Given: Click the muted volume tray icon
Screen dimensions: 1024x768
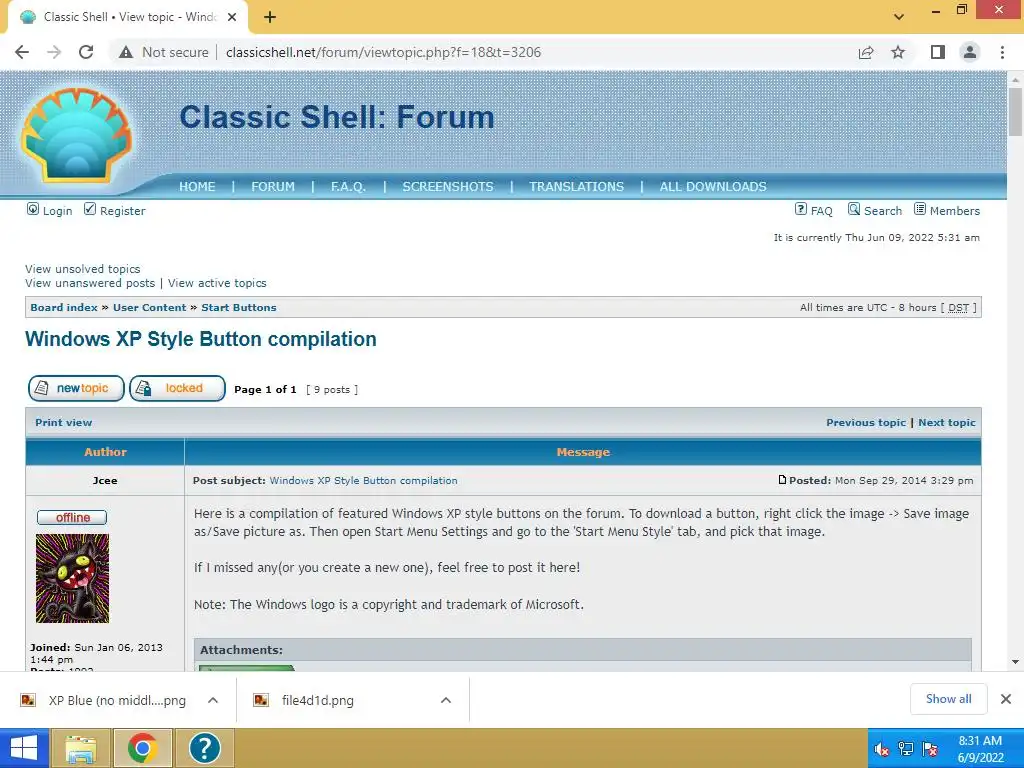Looking at the screenshot, I should click(x=882, y=749).
